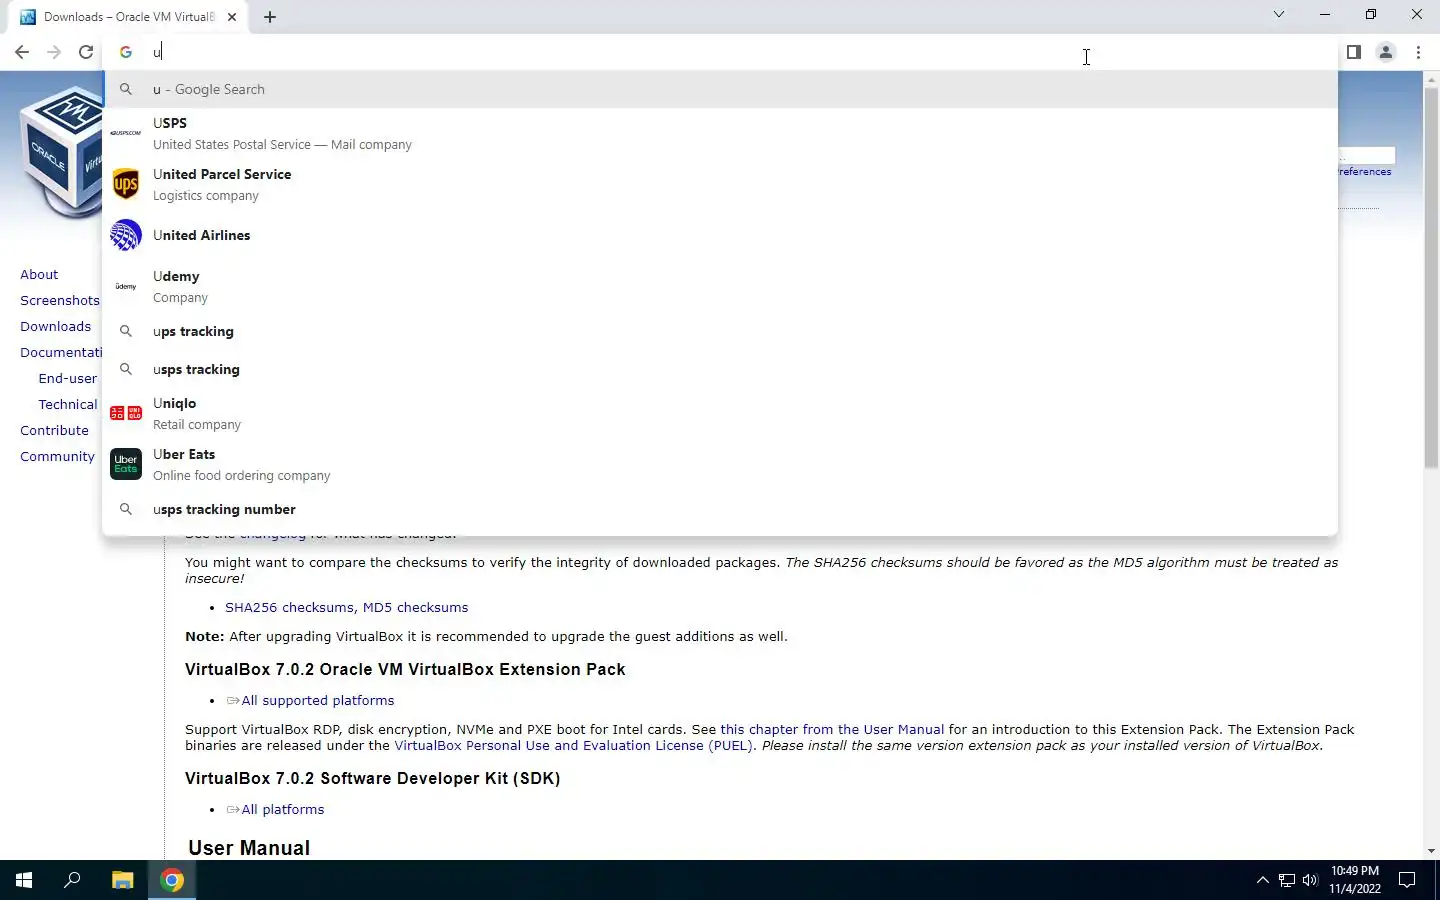Pick the 'usps tracking' search suggestion

coord(720,369)
